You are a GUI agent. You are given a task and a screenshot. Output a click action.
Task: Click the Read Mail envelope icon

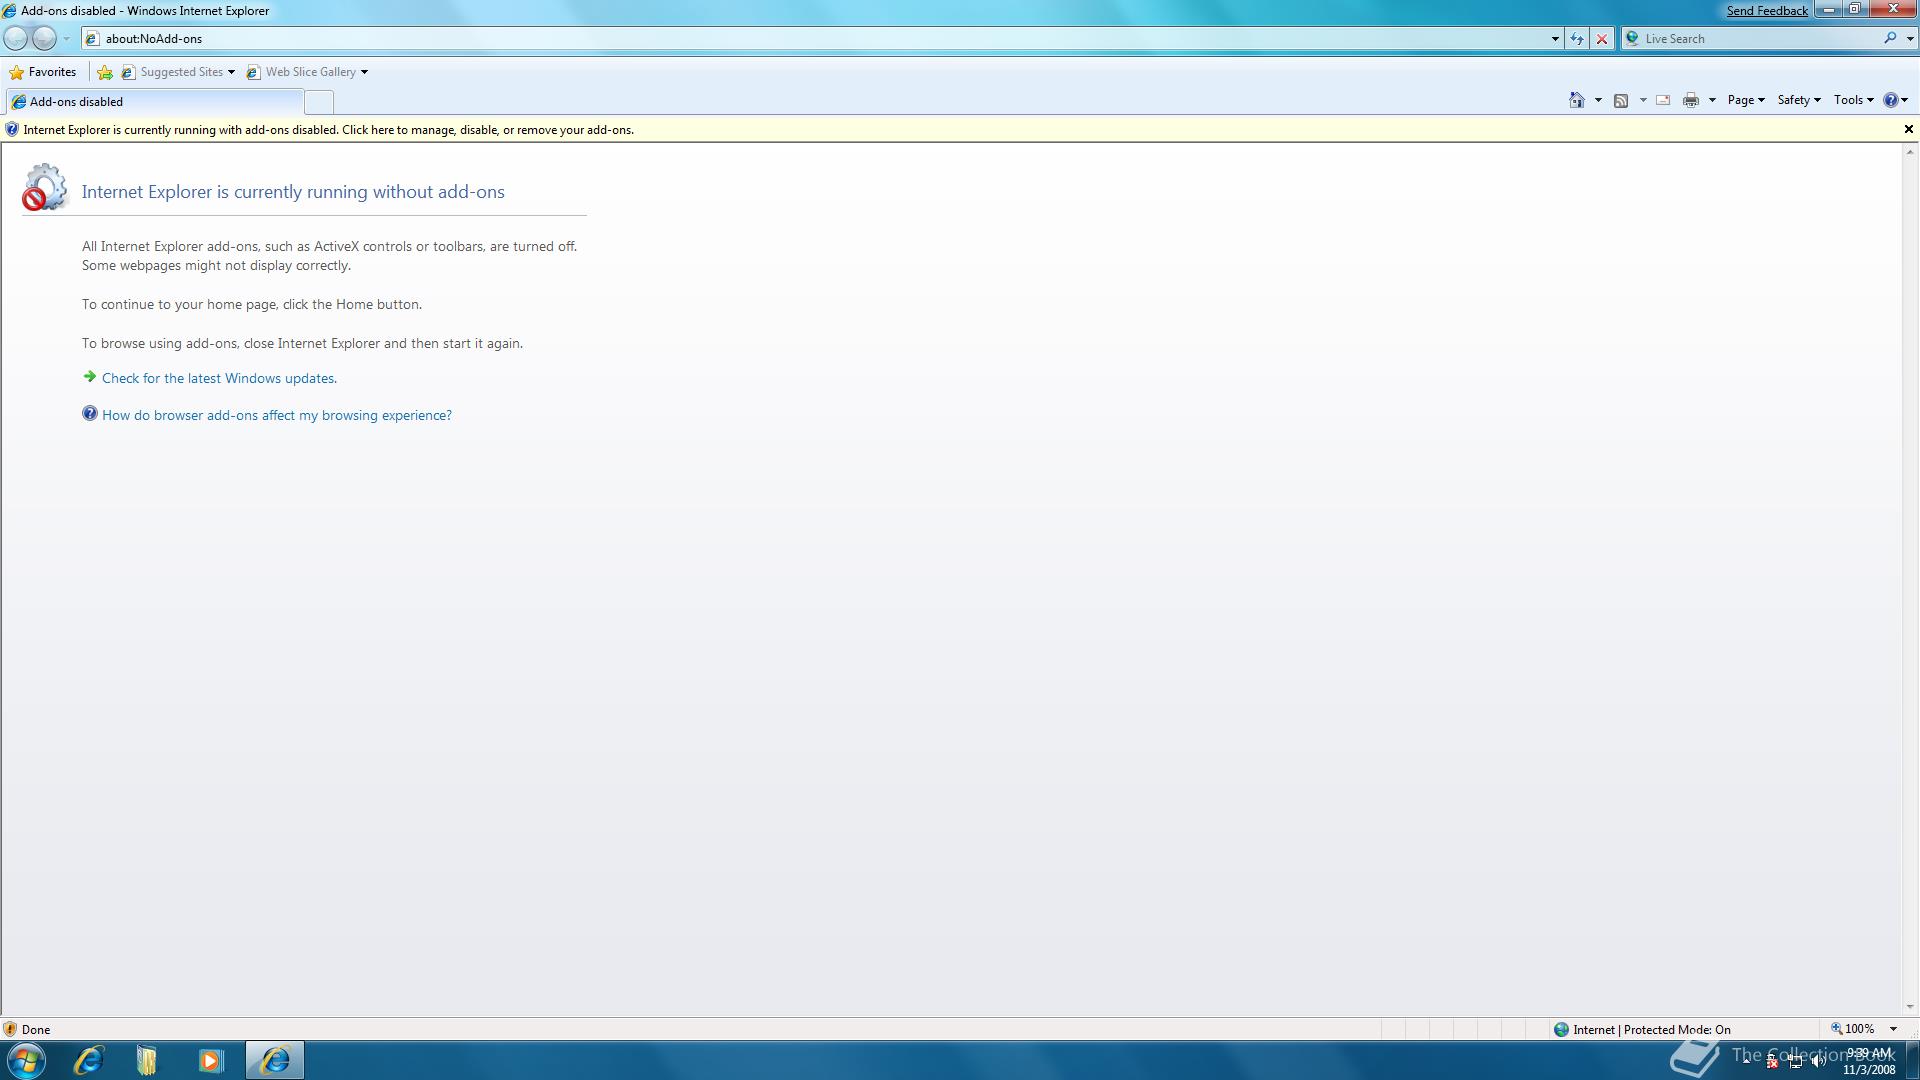point(1663,100)
